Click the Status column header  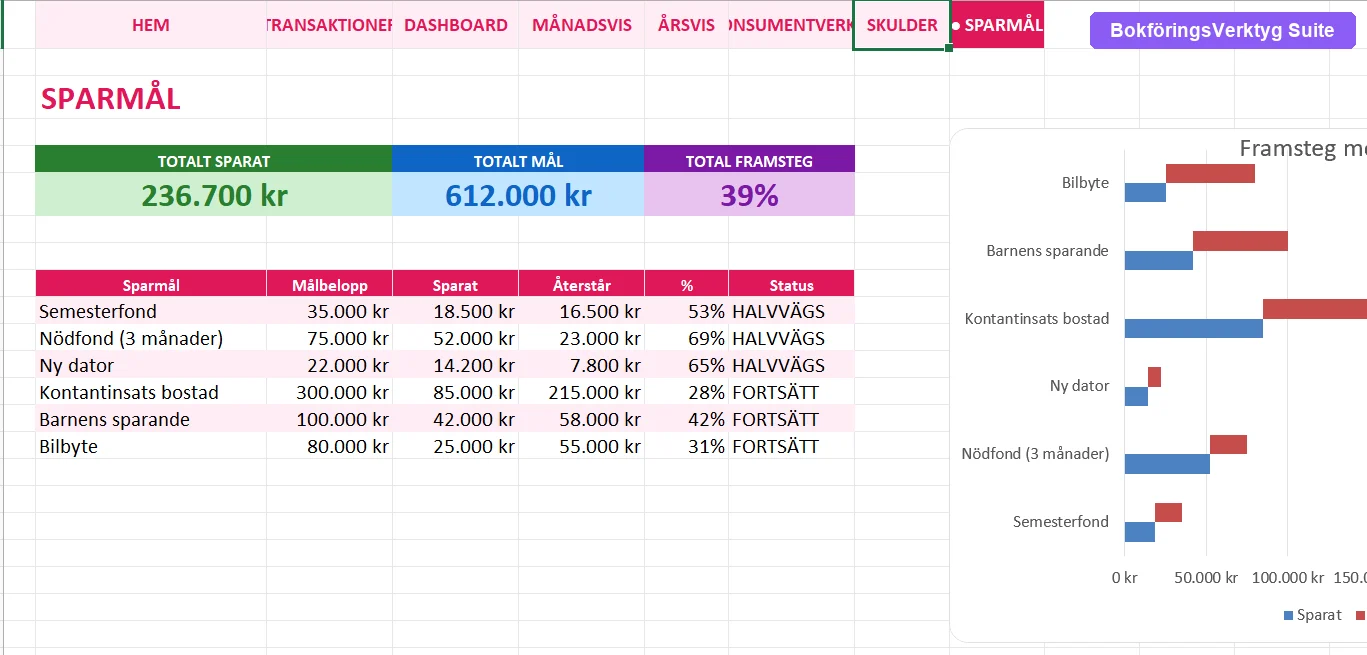(791, 285)
